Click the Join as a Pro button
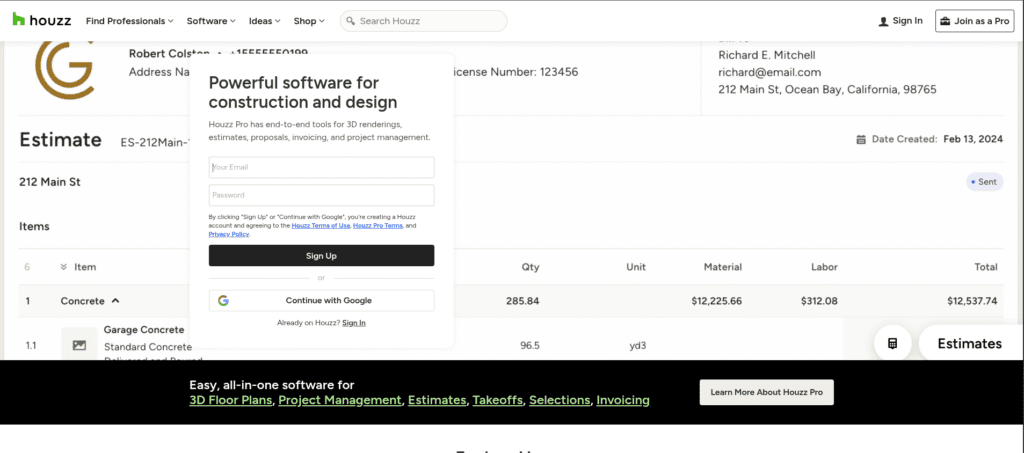The image size is (1024, 453). click(x=974, y=21)
